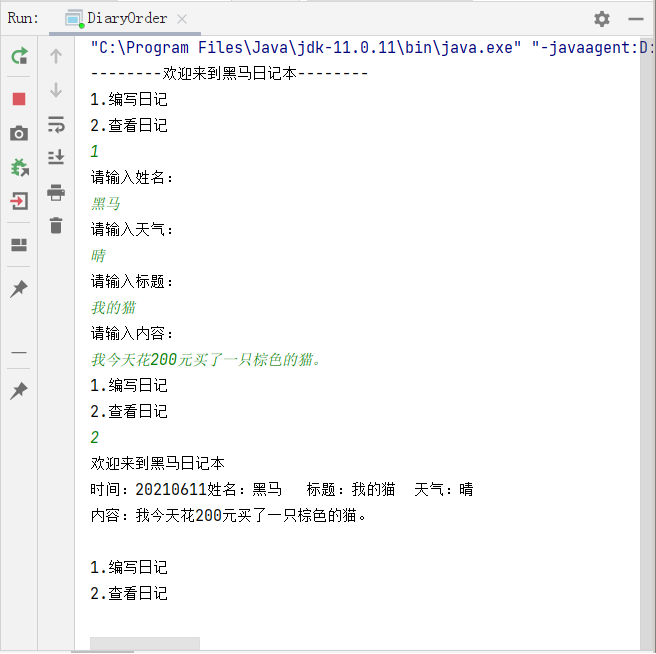Attach debugger using the green bug icon

coord(19,168)
